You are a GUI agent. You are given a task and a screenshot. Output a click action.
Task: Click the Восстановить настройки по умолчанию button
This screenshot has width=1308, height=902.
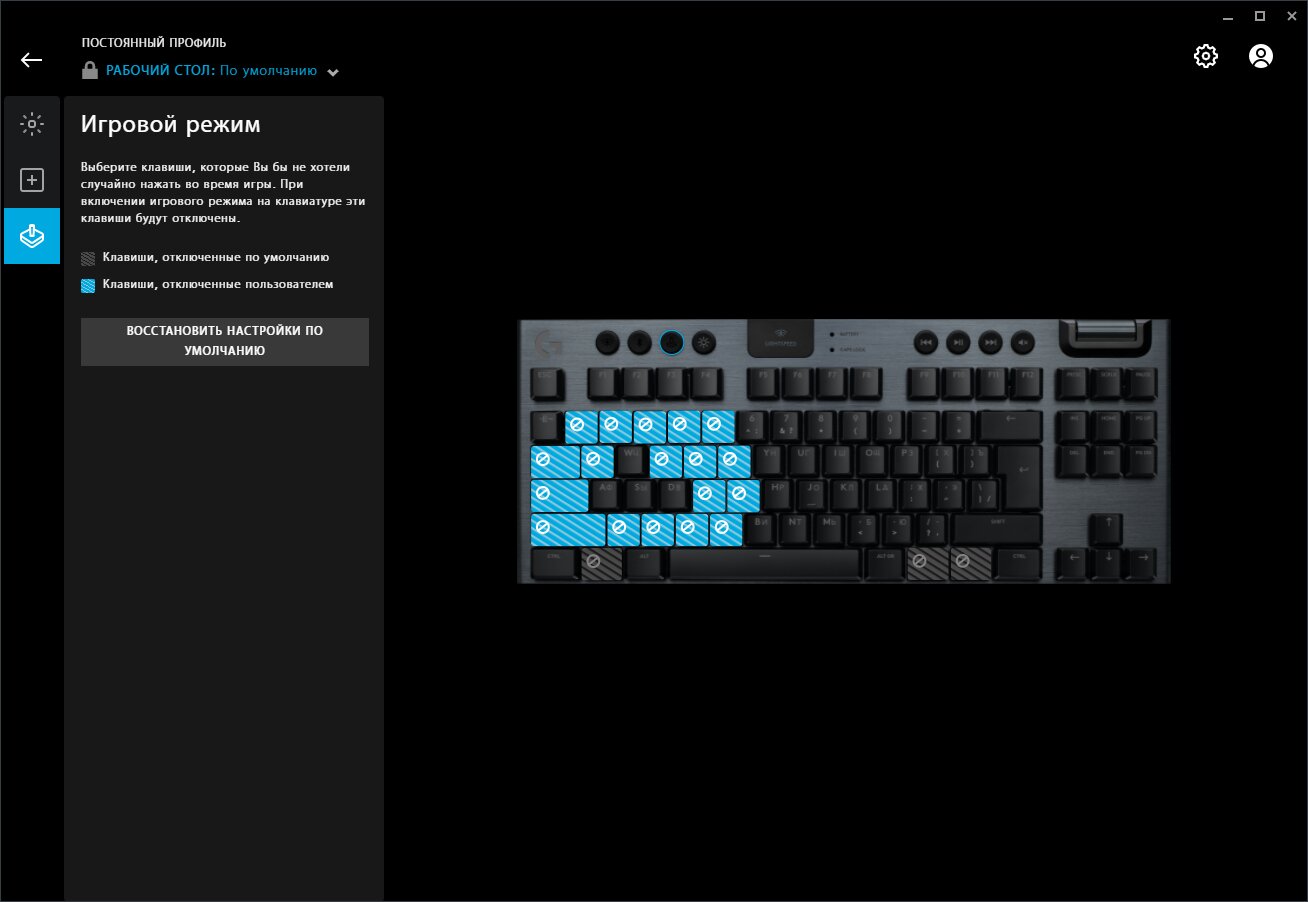[225, 341]
